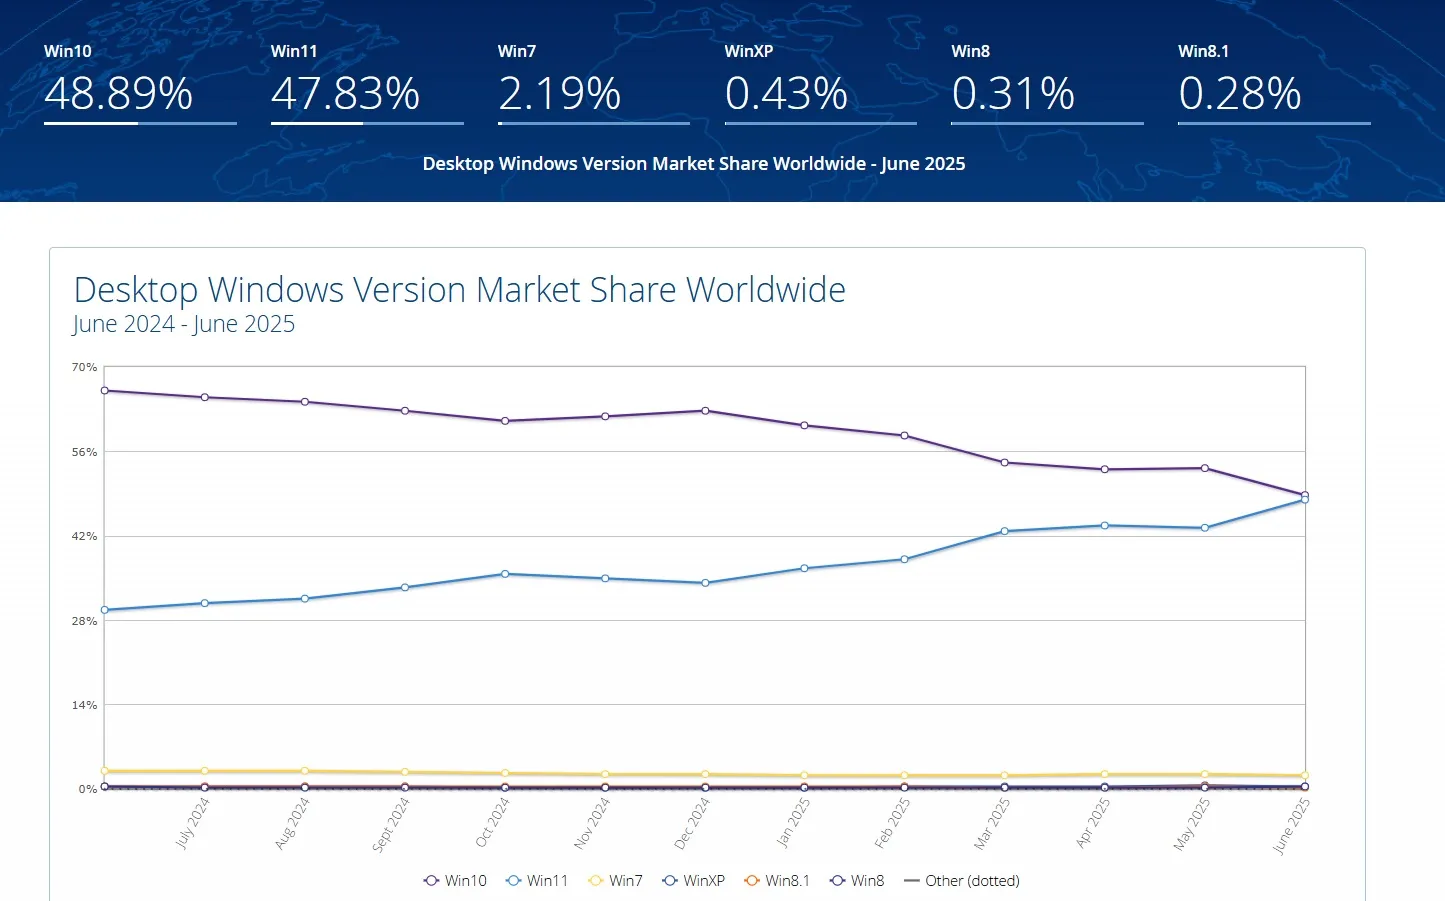The image size is (1445, 901).
Task: Click the Win11 data point for May 2025
Action: (x=1205, y=528)
